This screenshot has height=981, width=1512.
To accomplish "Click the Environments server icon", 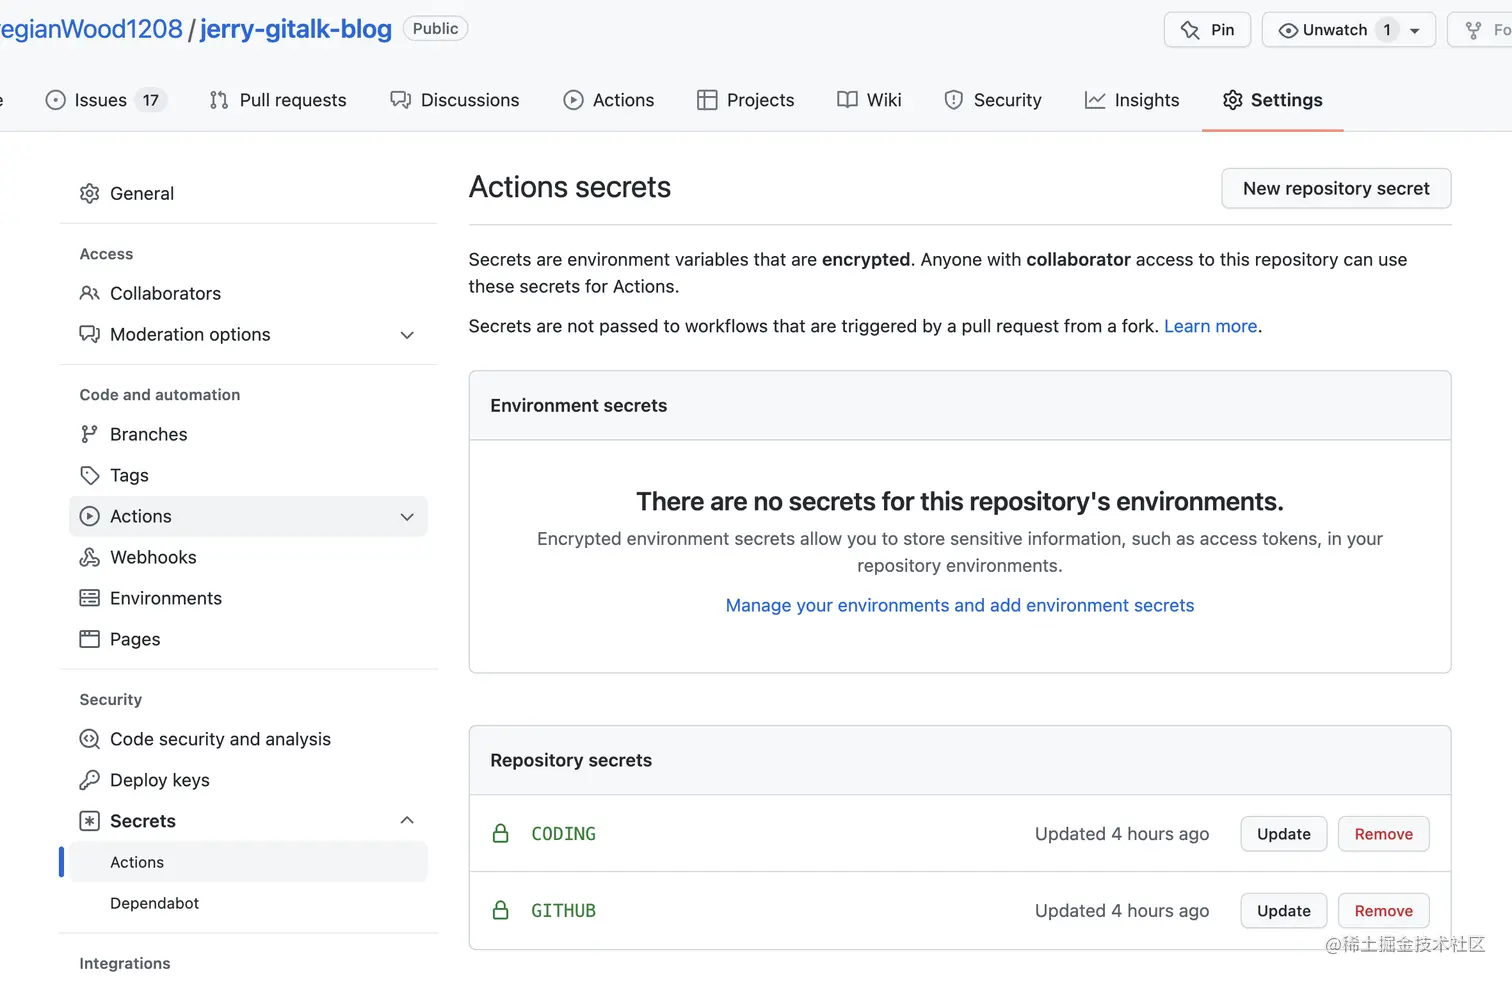I will tap(89, 598).
